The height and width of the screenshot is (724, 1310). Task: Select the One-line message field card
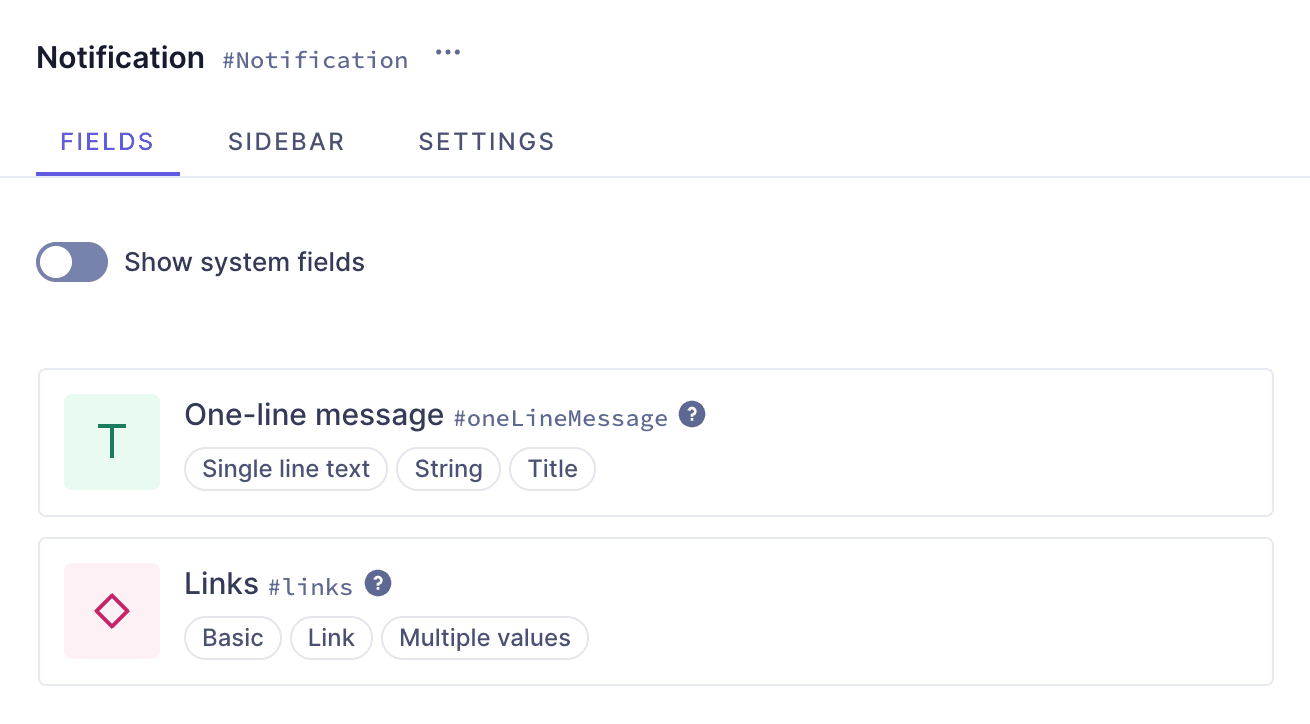coord(900,442)
